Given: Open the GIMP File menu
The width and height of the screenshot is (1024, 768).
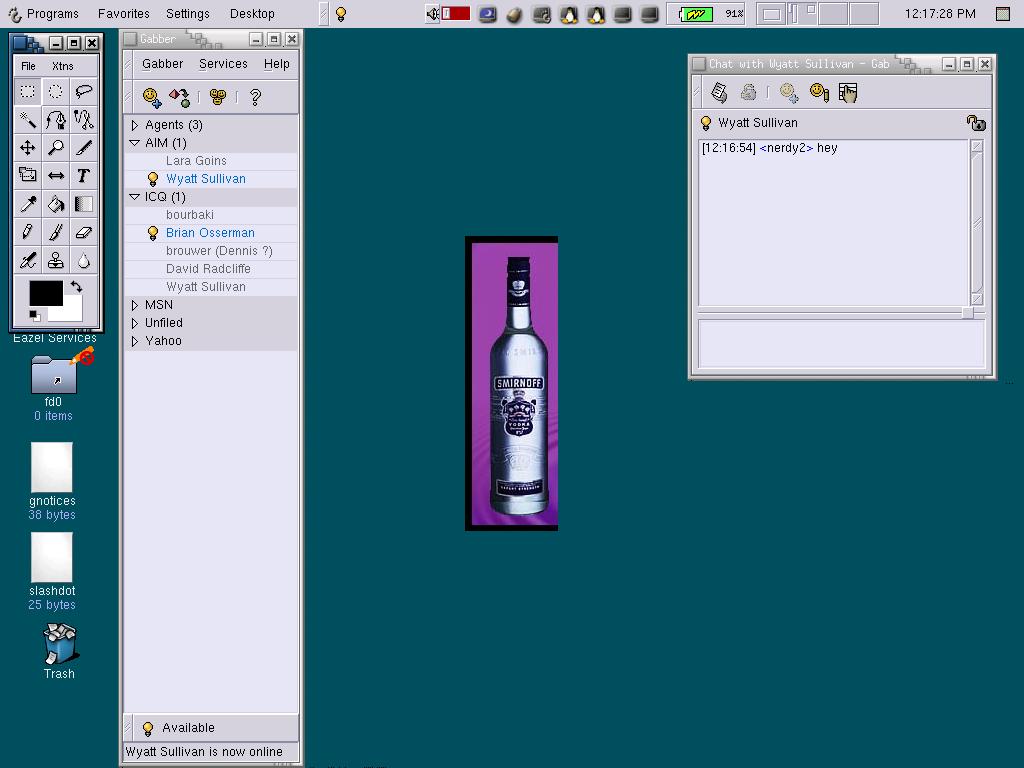Looking at the screenshot, I should pos(28,66).
